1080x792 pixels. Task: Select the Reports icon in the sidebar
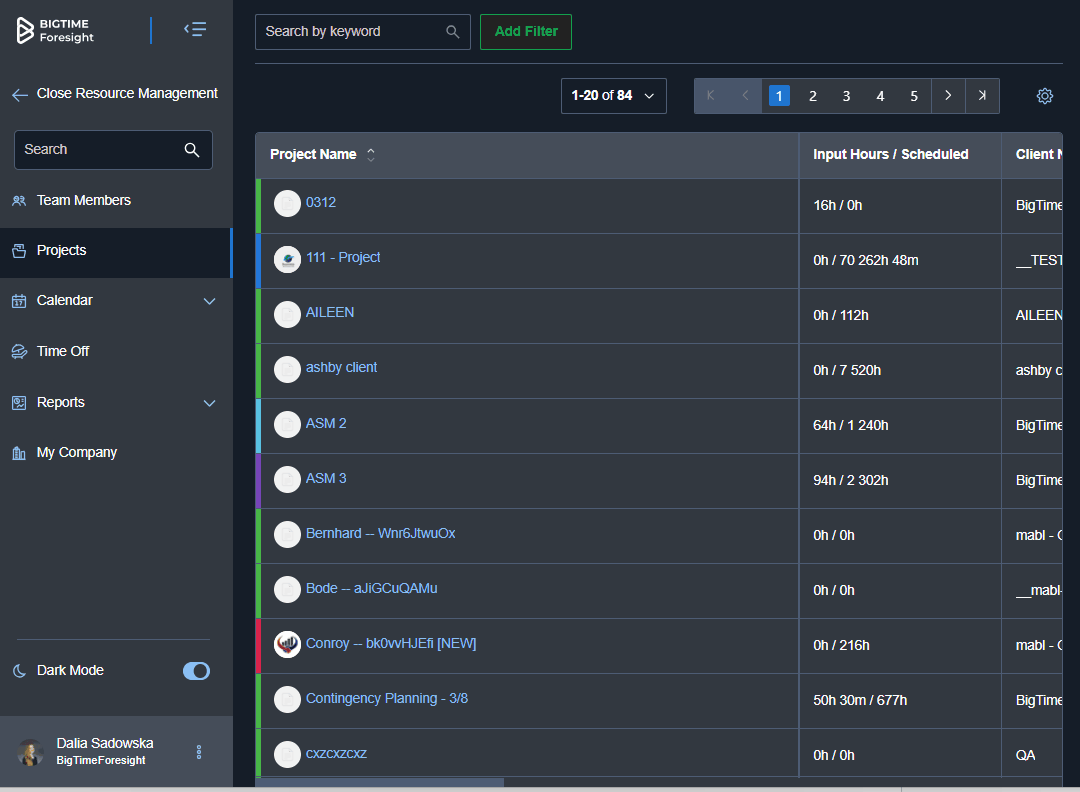[x=19, y=402]
